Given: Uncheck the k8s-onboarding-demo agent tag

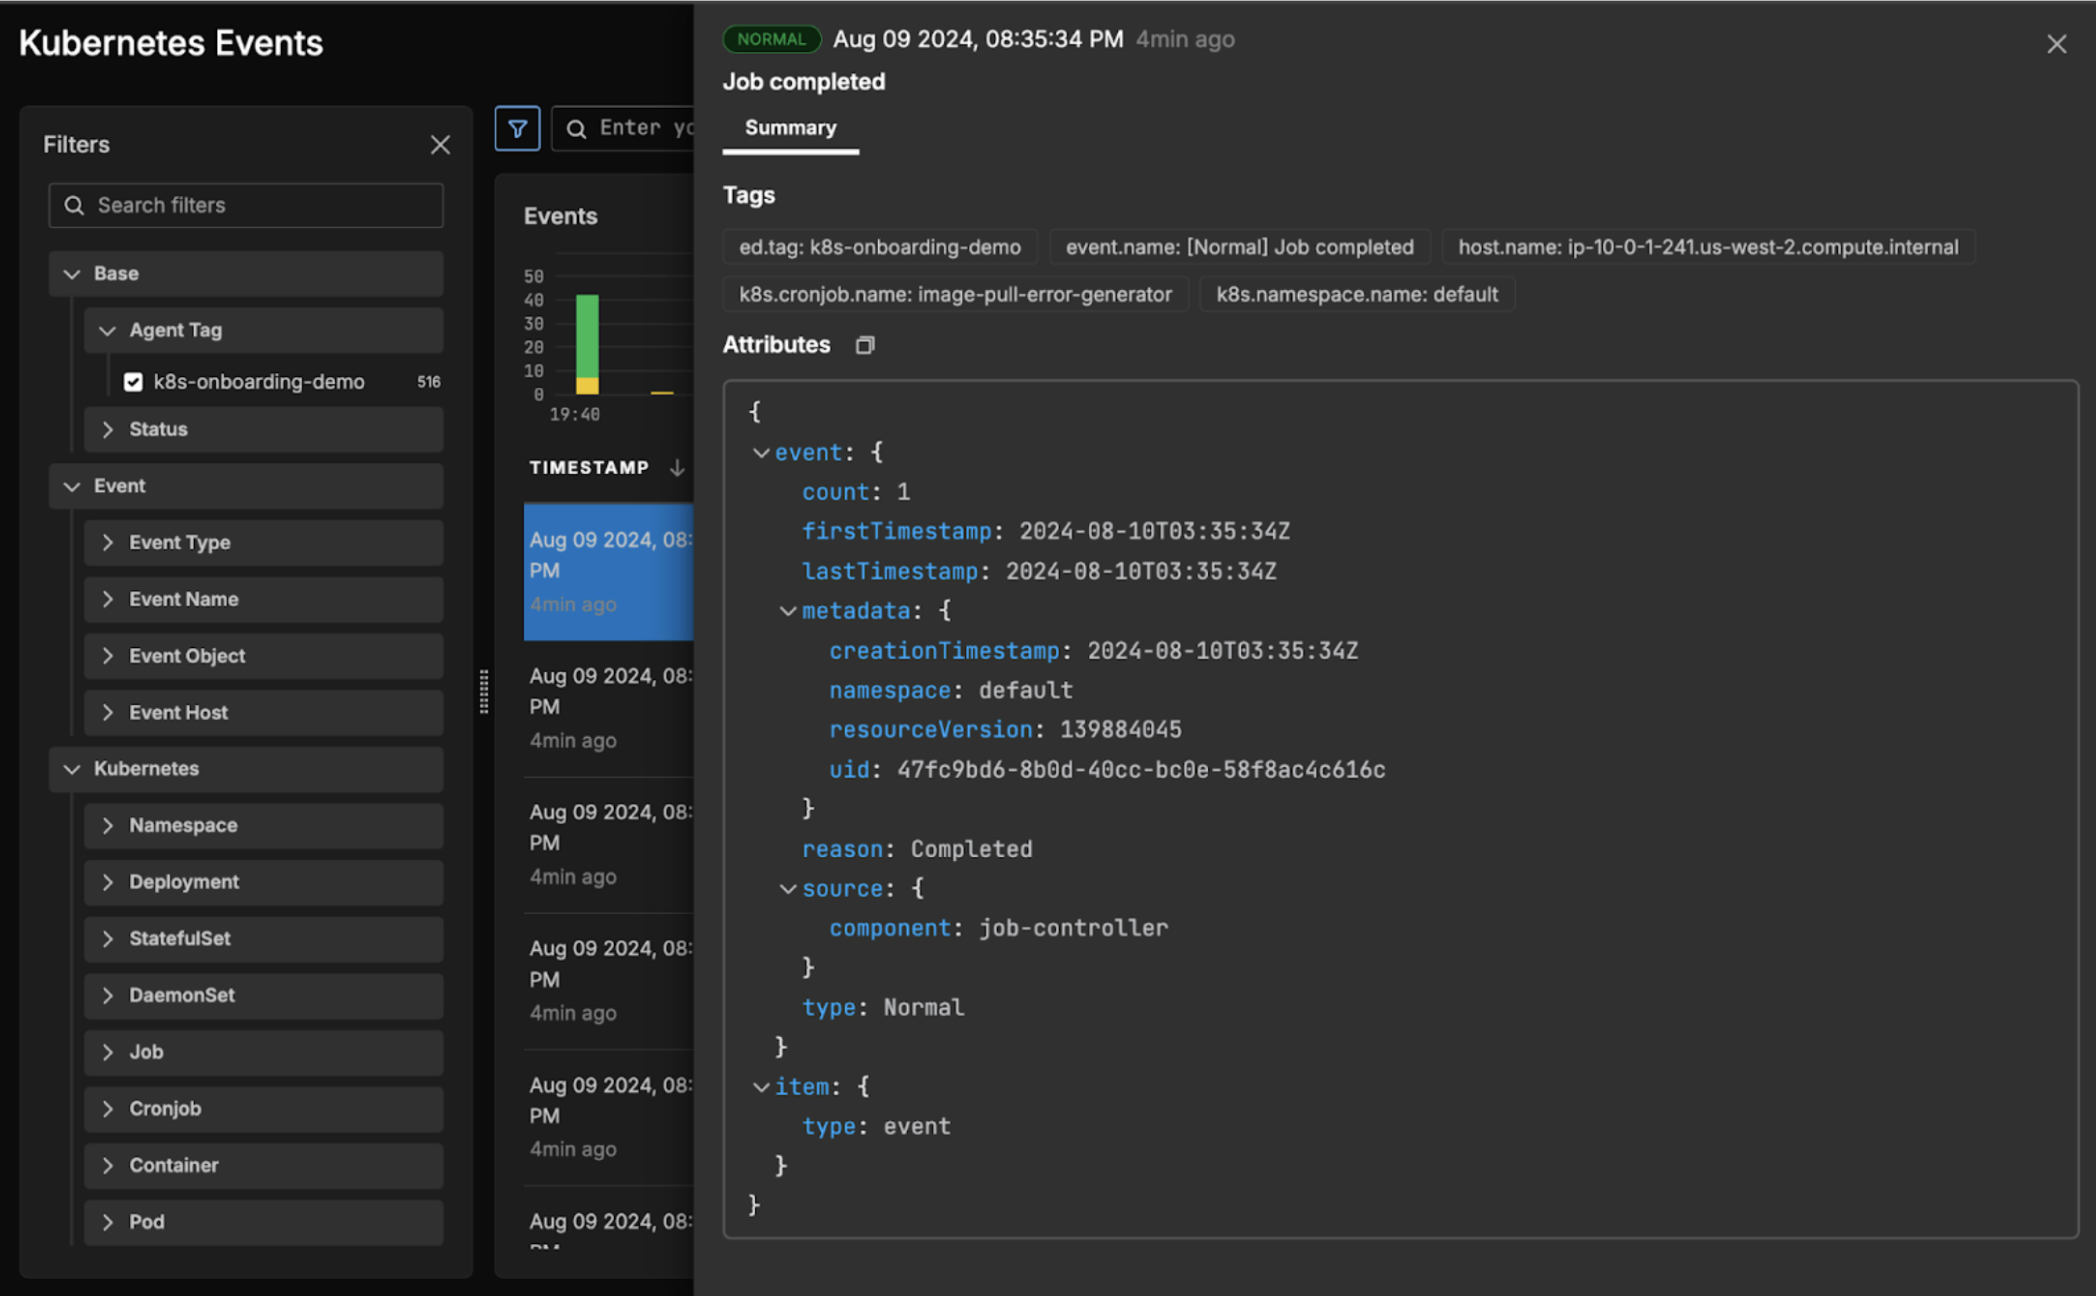Looking at the screenshot, I should pos(133,382).
